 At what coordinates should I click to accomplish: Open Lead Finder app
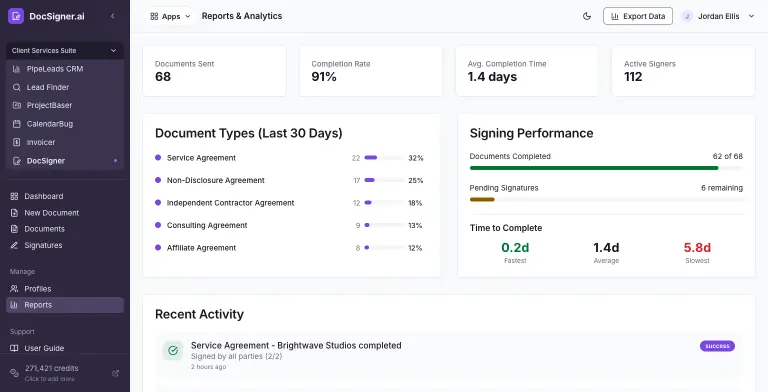(65, 87)
